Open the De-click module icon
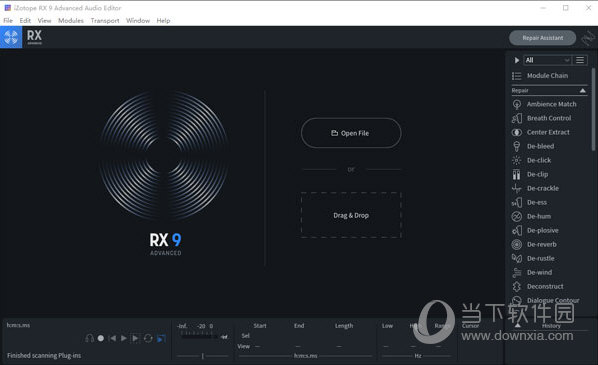The width and height of the screenshot is (598, 365). pyautogui.click(x=517, y=161)
